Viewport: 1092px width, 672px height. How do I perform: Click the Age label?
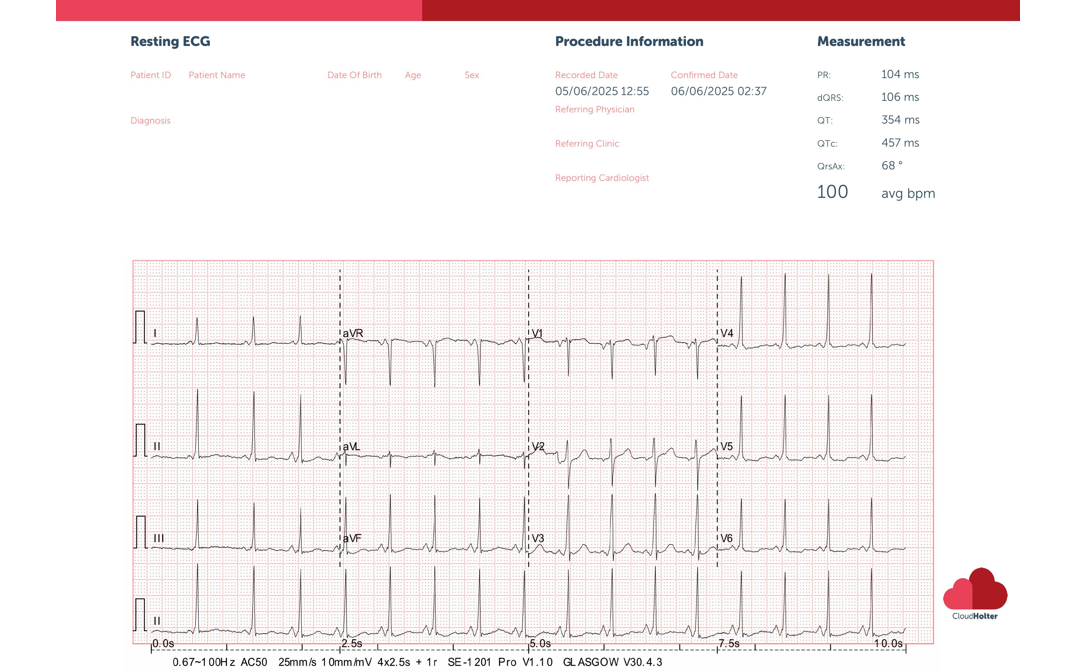[x=413, y=75]
